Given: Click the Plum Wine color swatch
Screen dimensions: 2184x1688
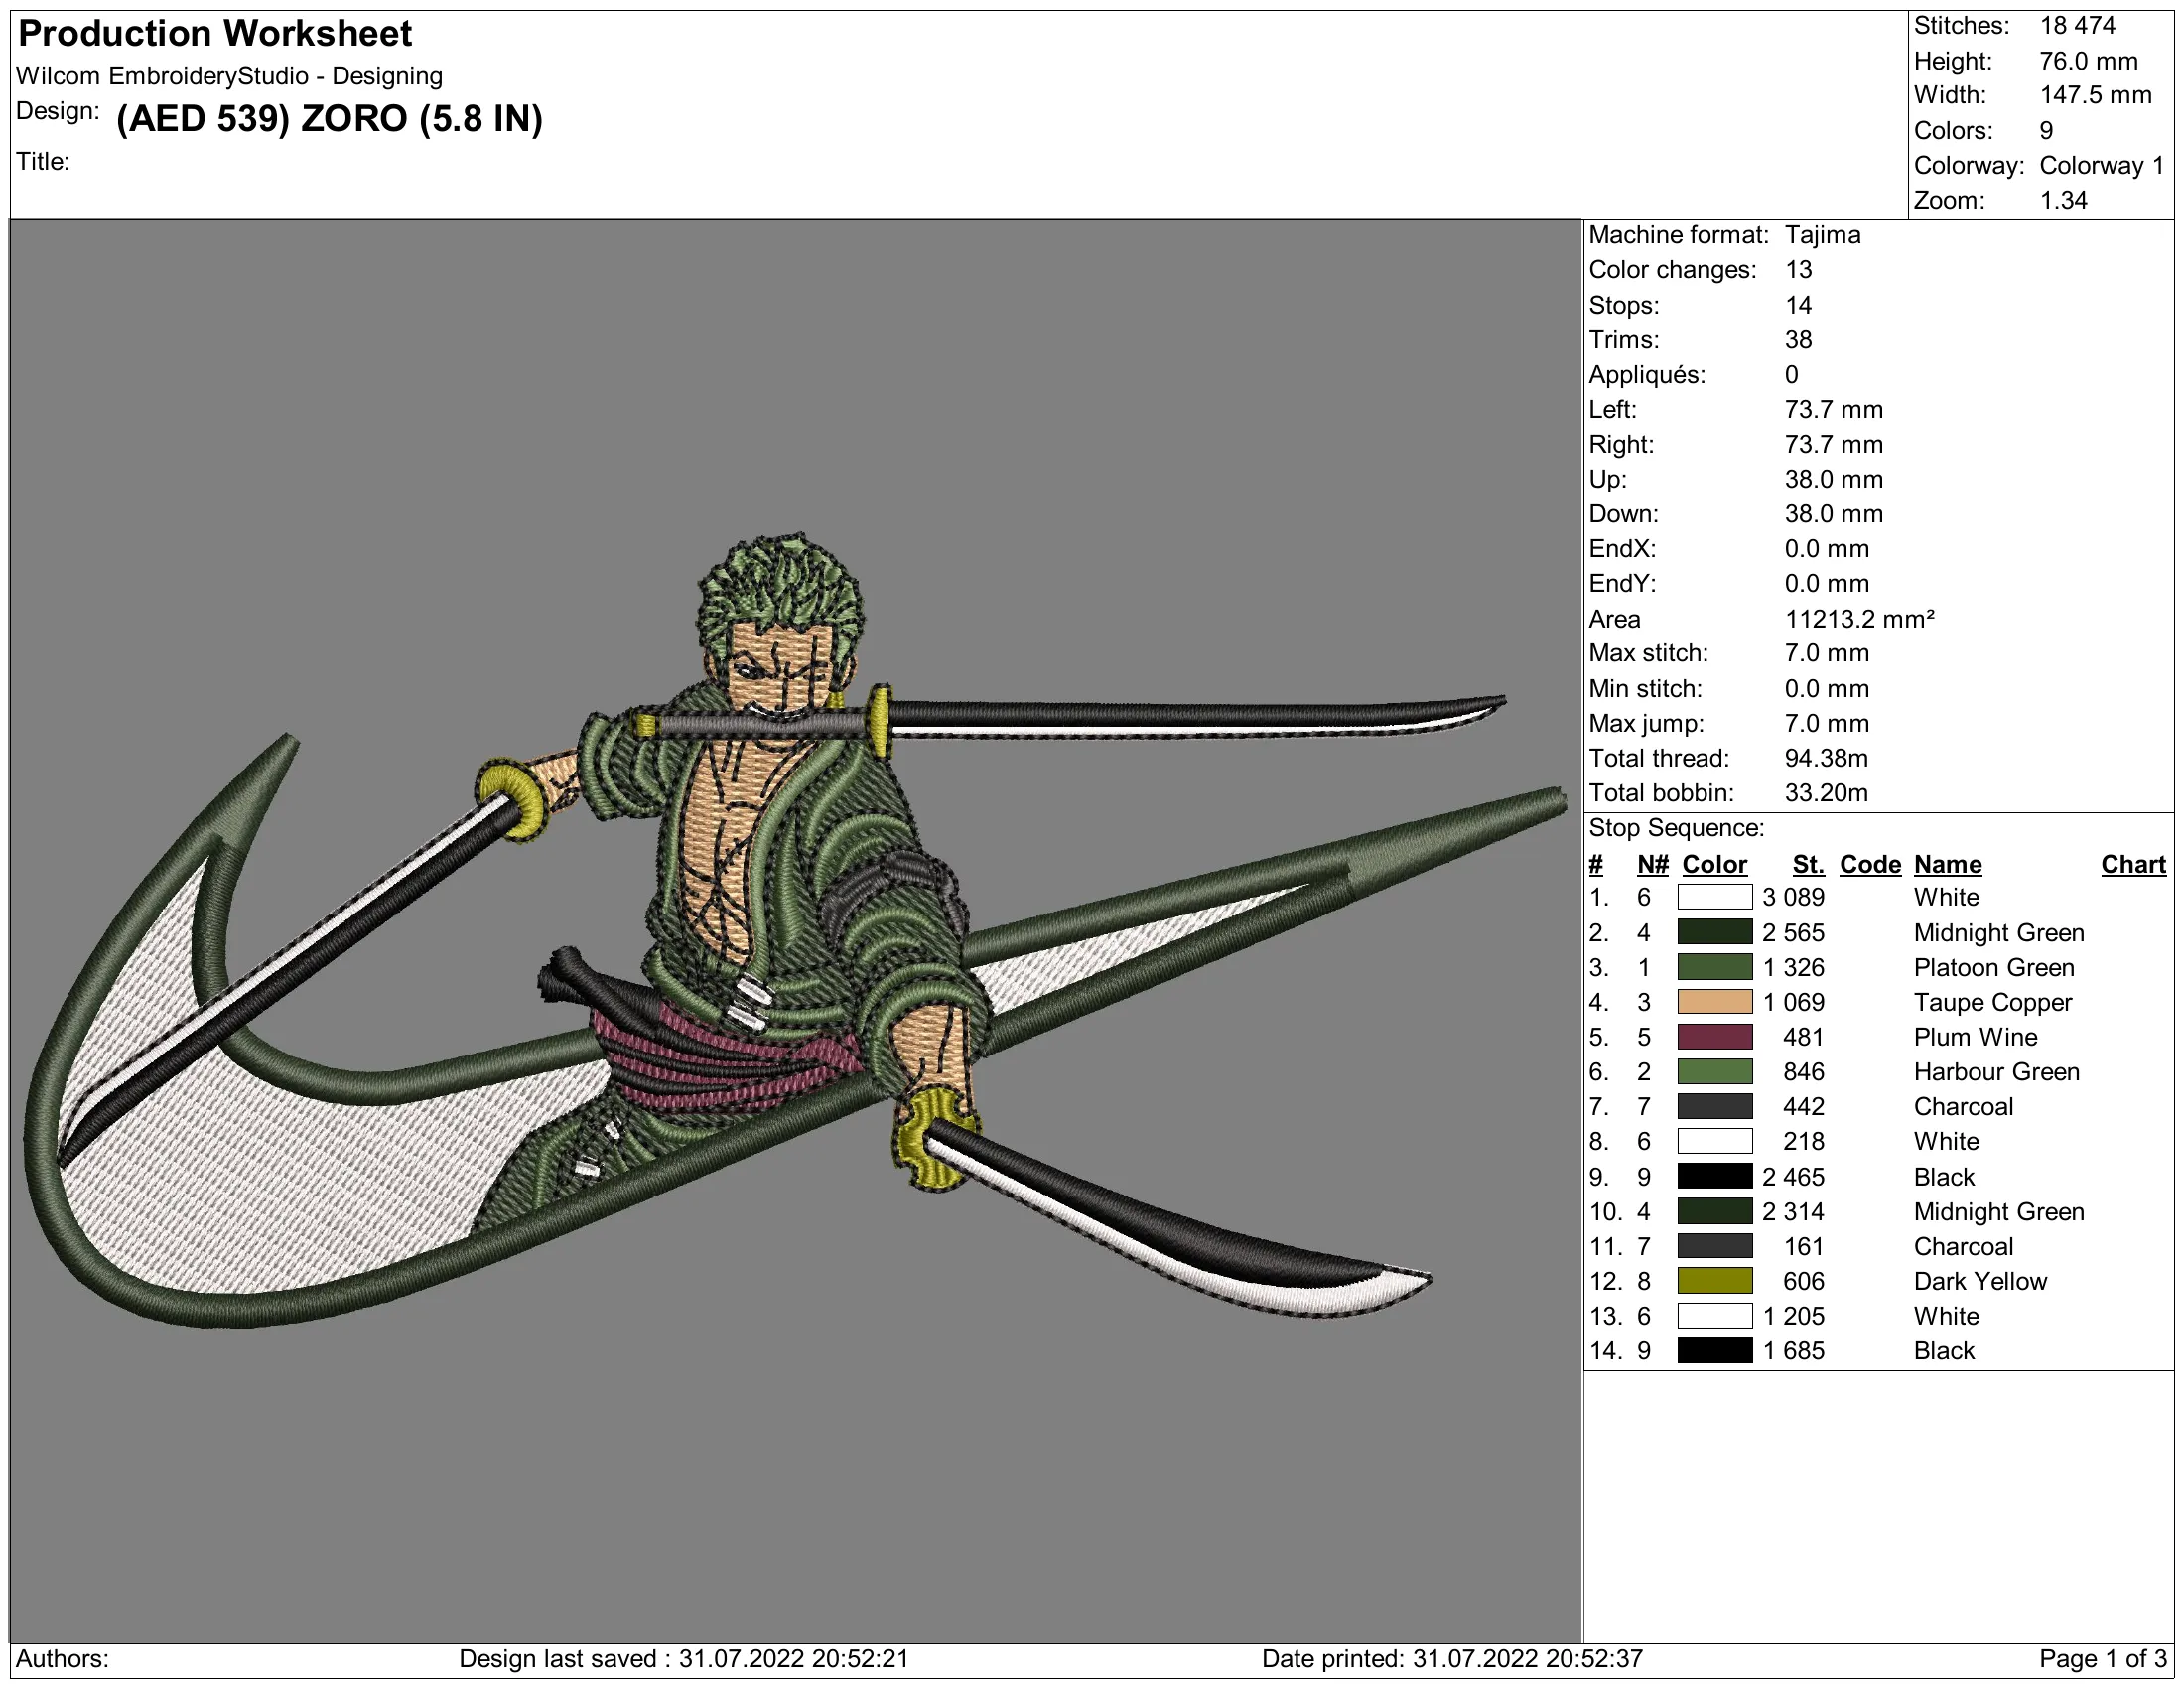Looking at the screenshot, I should point(1714,1037).
